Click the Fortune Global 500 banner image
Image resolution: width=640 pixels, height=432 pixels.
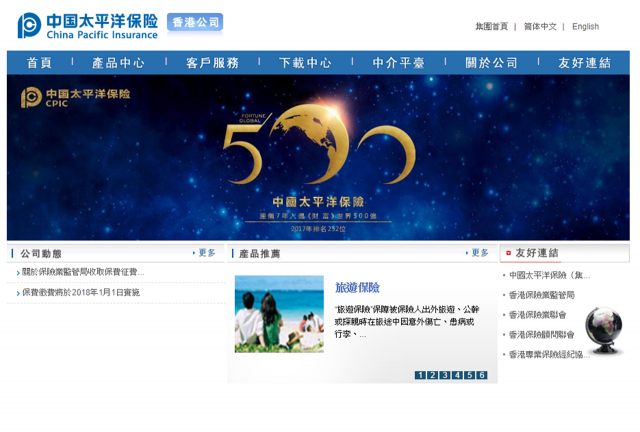[x=318, y=158]
